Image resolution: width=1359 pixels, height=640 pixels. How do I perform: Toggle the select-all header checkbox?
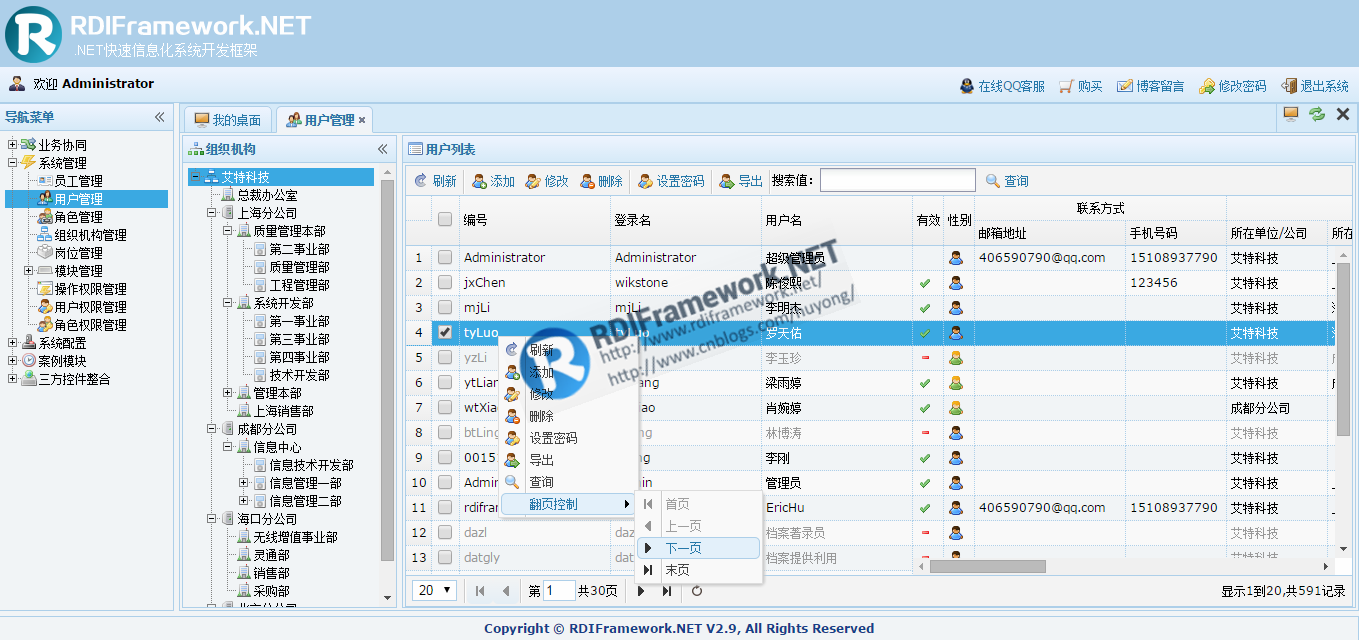coord(445,219)
